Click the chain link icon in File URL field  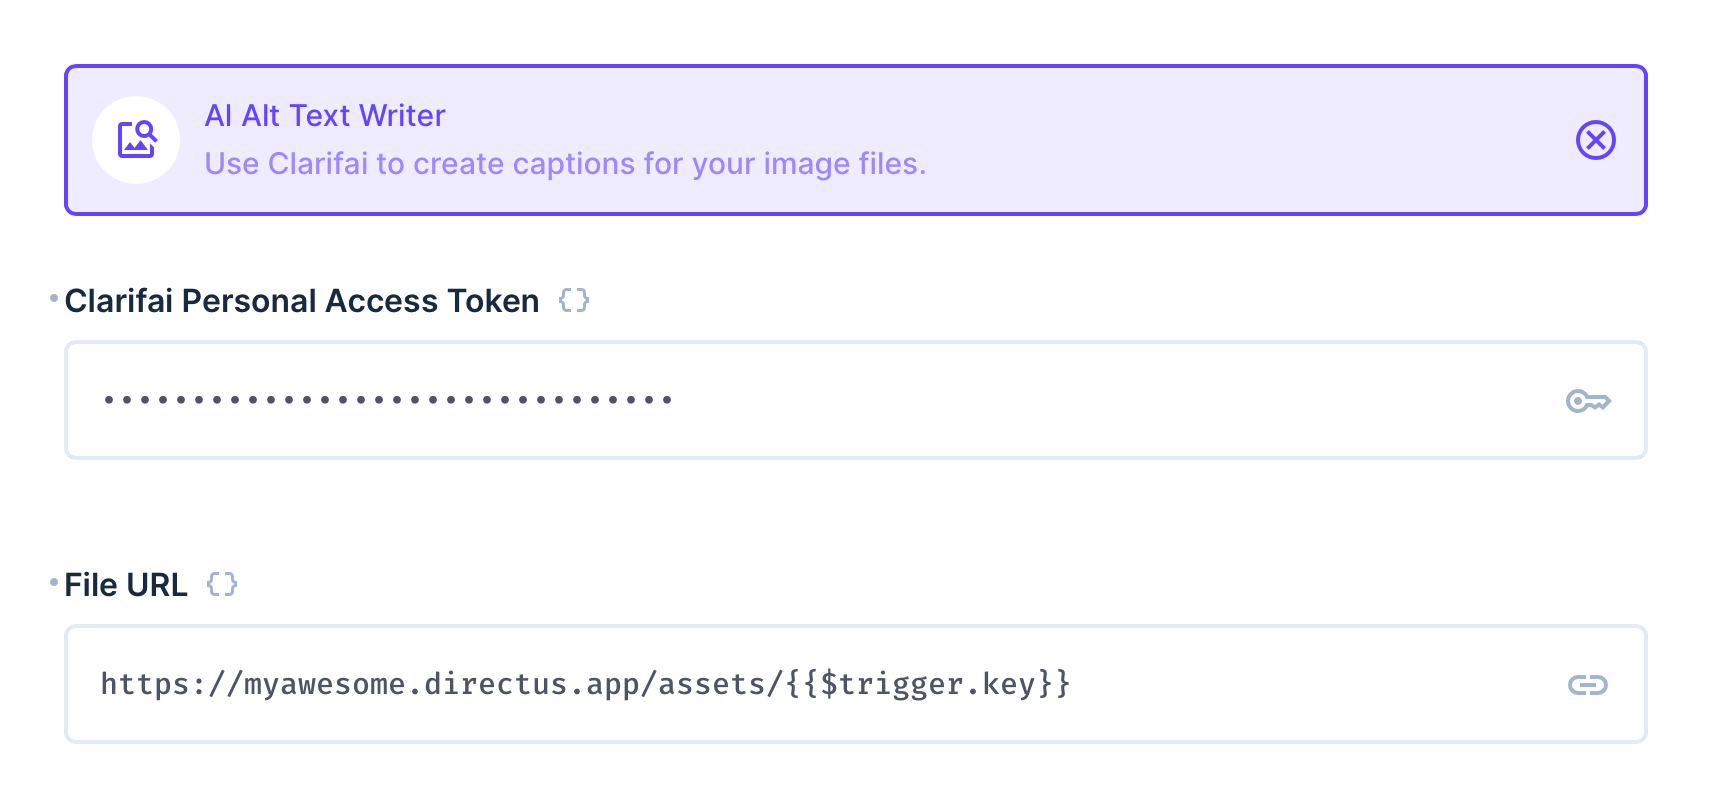[x=1587, y=685]
